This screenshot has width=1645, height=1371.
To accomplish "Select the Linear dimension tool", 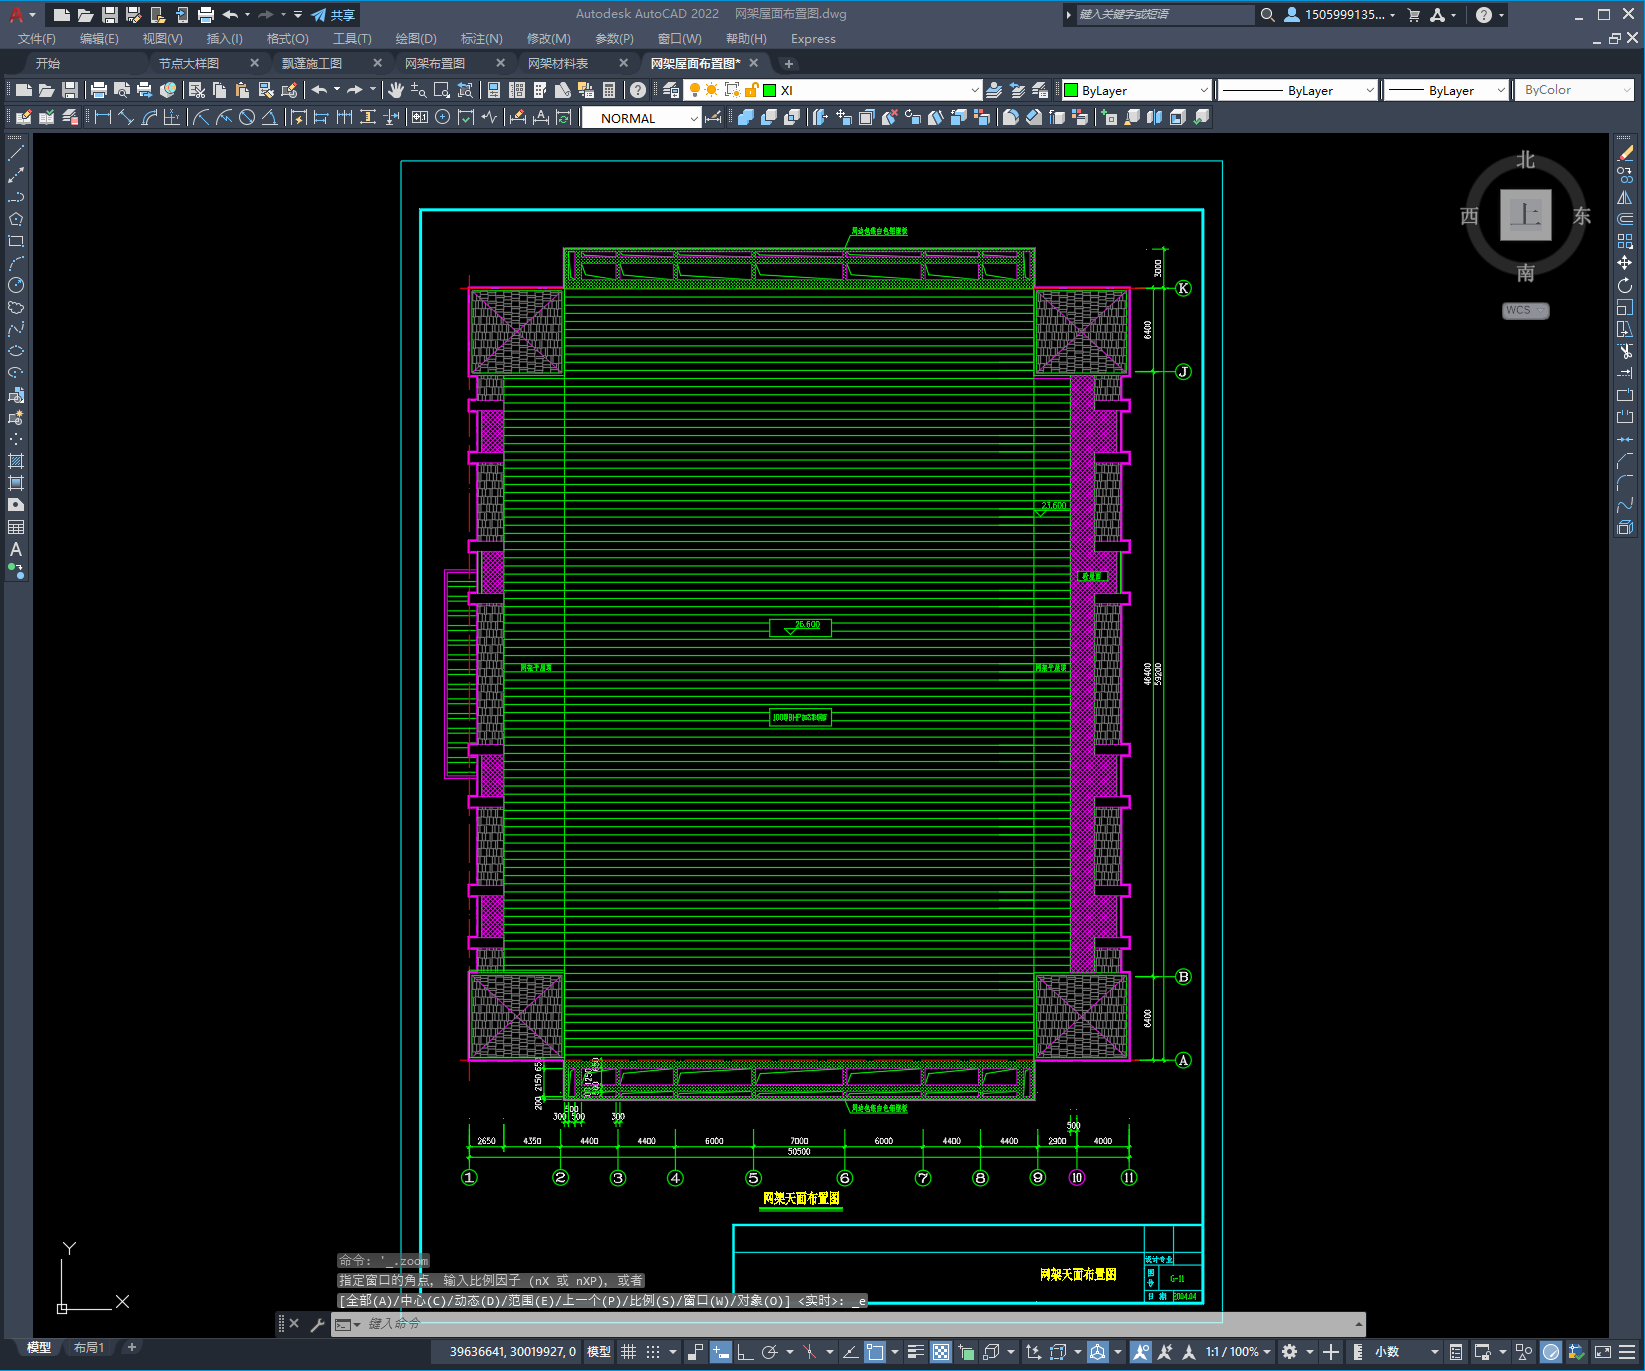I will (102, 118).
